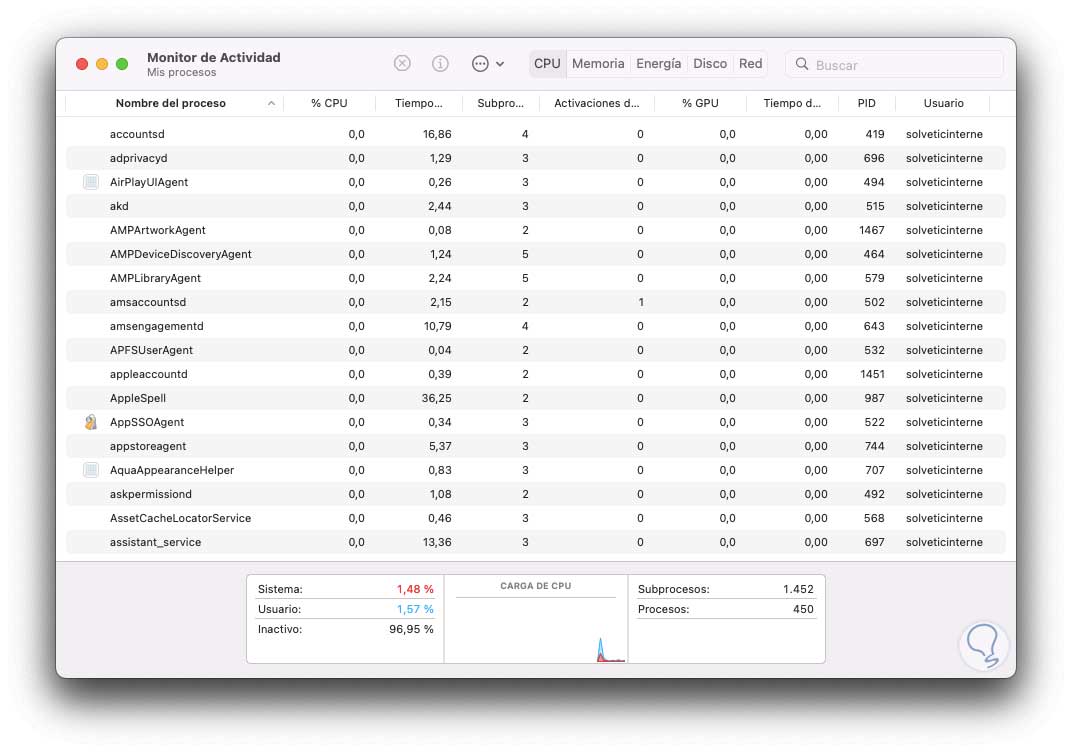Select the AquaAppearanceHelper process name
The width and height of the screenshot is (1072, 752).
(x=172, y=470)
